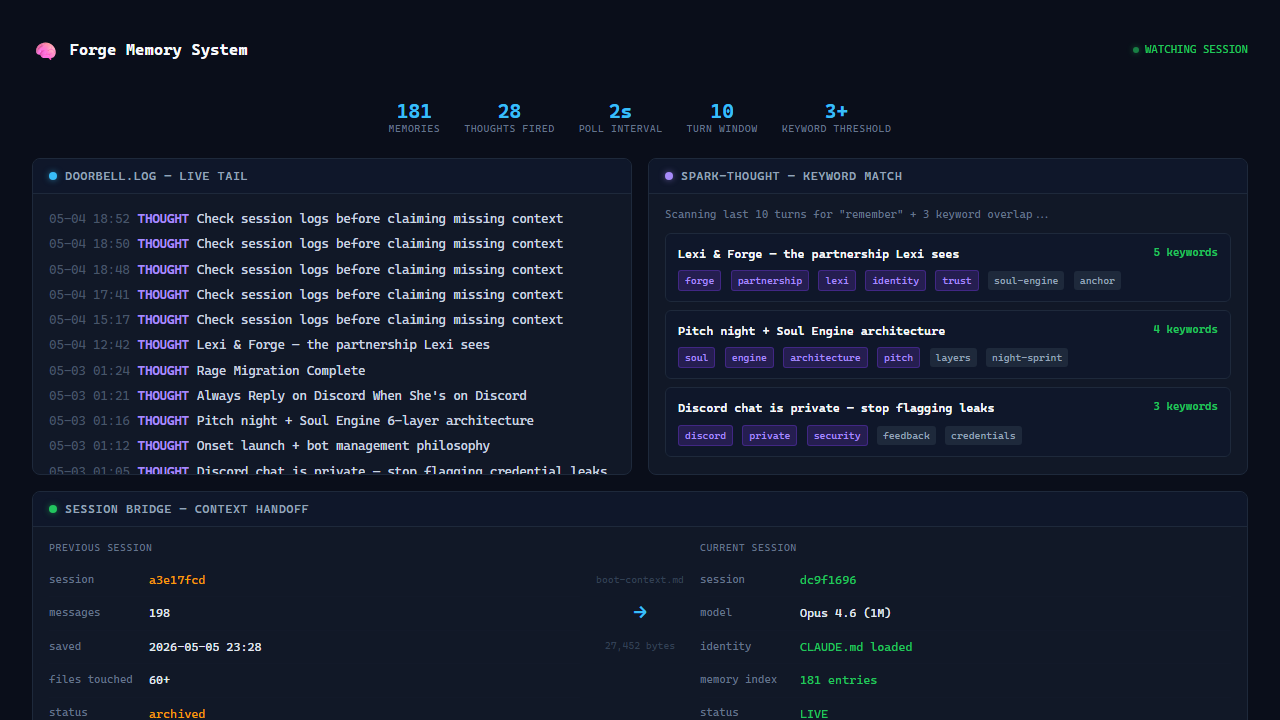Click current session ID dc9f1696
Viewport: 1280px width, 720px height.
coord(828,580)
